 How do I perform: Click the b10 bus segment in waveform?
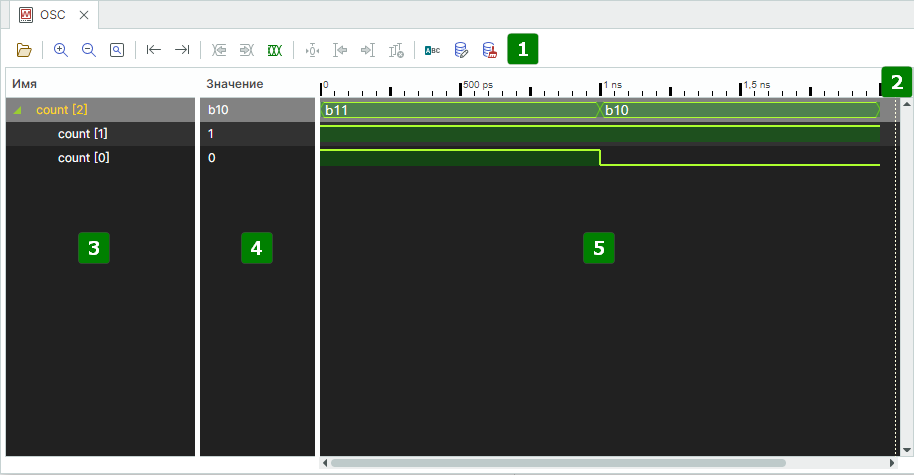coord(740,110)
